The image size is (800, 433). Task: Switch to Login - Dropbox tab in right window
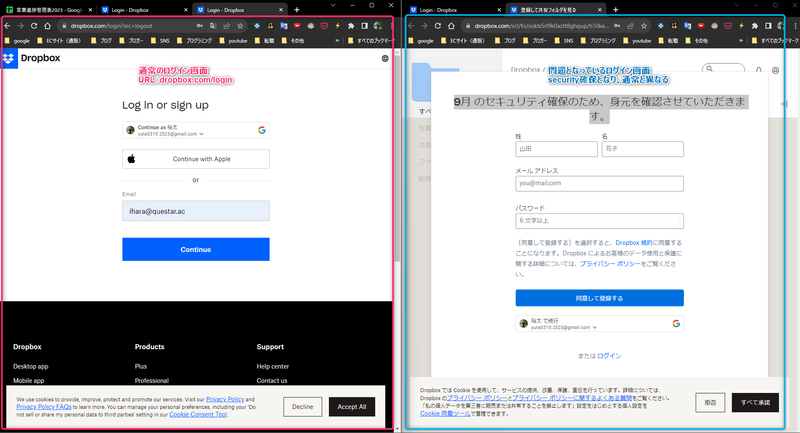pyautogui.click(x=454, y=10)
